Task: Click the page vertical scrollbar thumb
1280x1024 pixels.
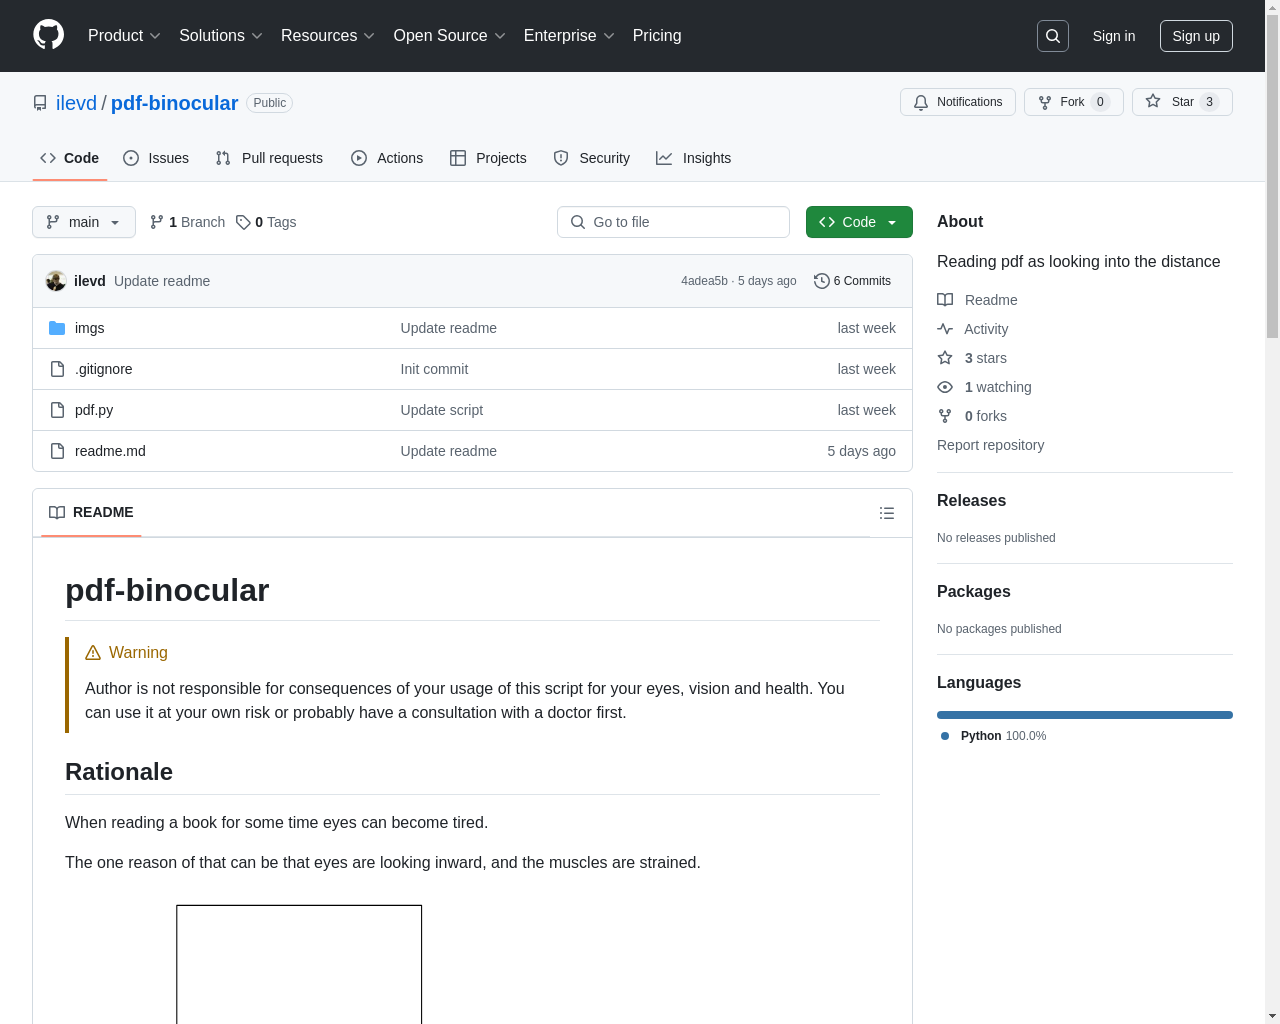Action: tap(1272, 178)
